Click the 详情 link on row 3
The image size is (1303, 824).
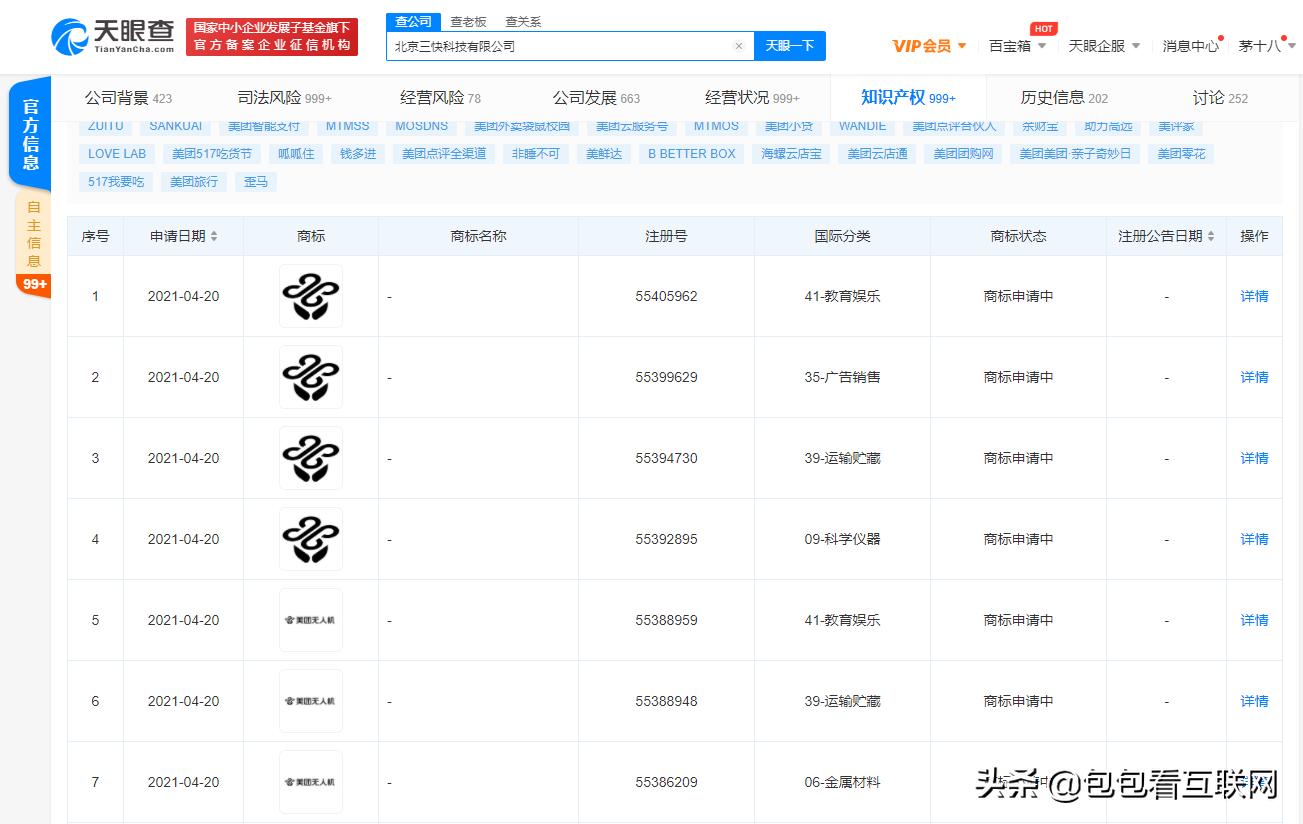[1253, 458]
